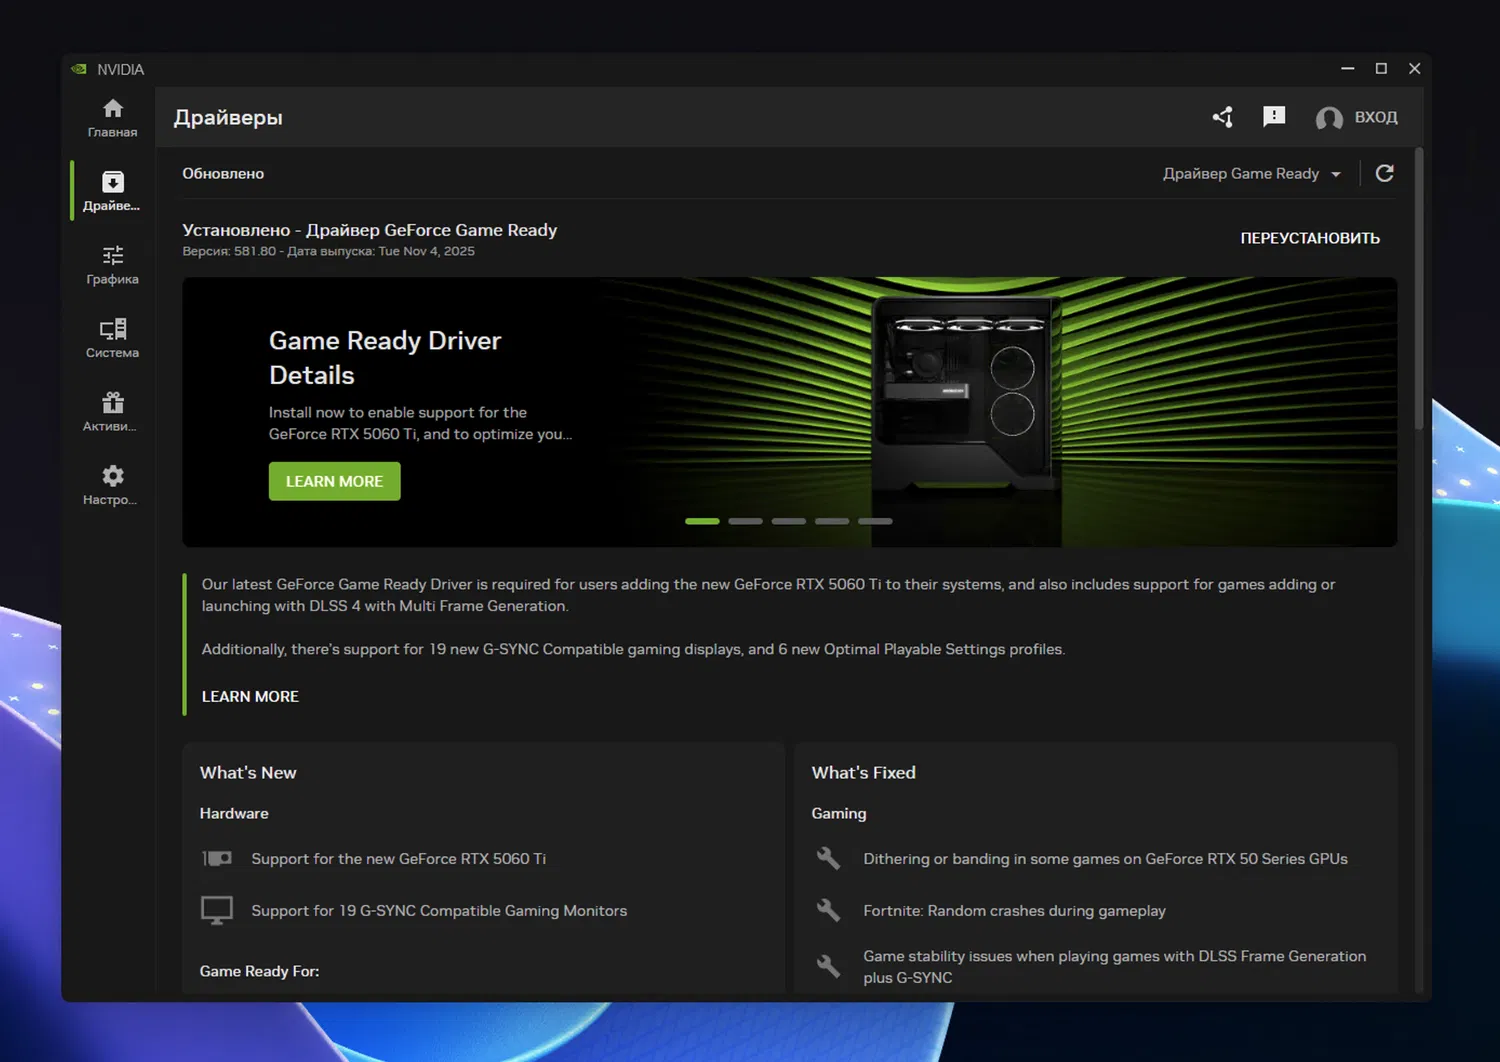
Task: Click the 'Gaming' subheading
Action: click(x=838, y=813)
